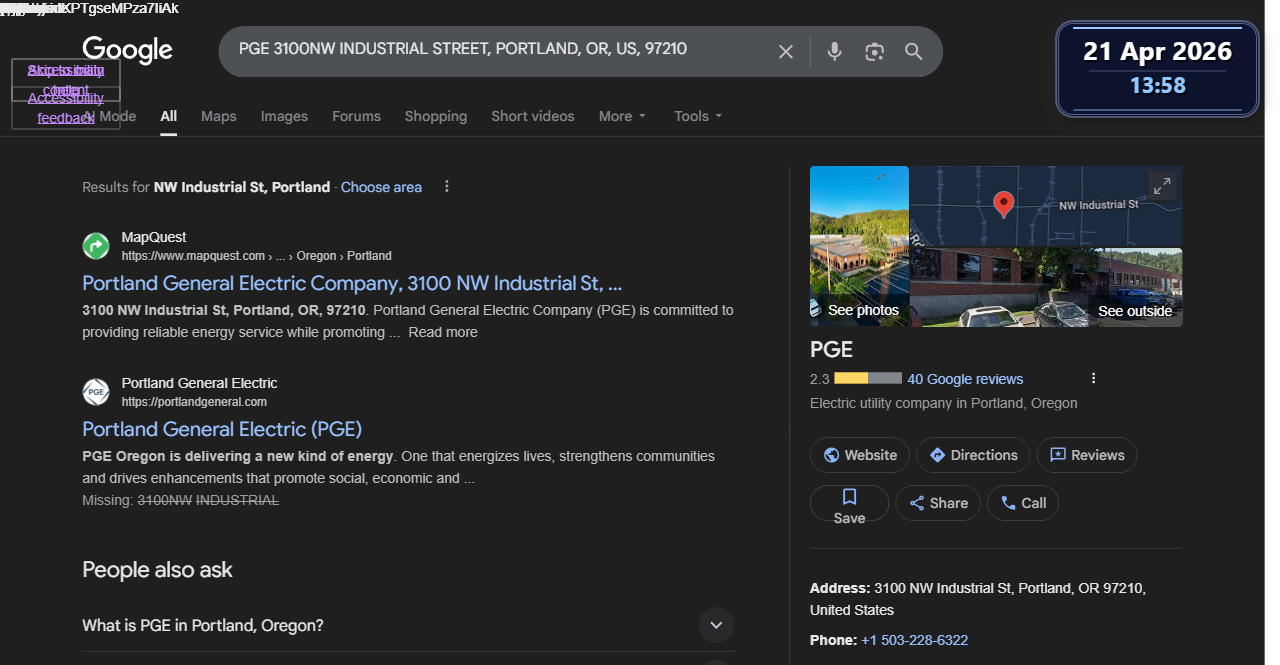Click the MapQuest green arrow favicon
The image size is (1280, 665).
(96, 246)
